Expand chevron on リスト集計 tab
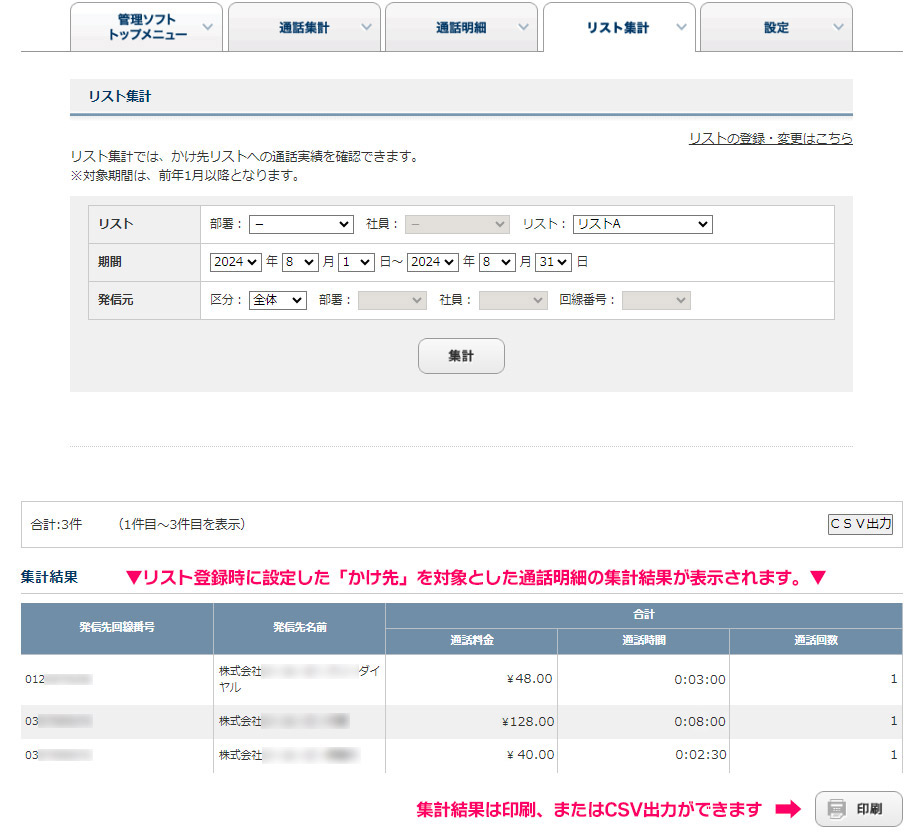 coord(681,28)
